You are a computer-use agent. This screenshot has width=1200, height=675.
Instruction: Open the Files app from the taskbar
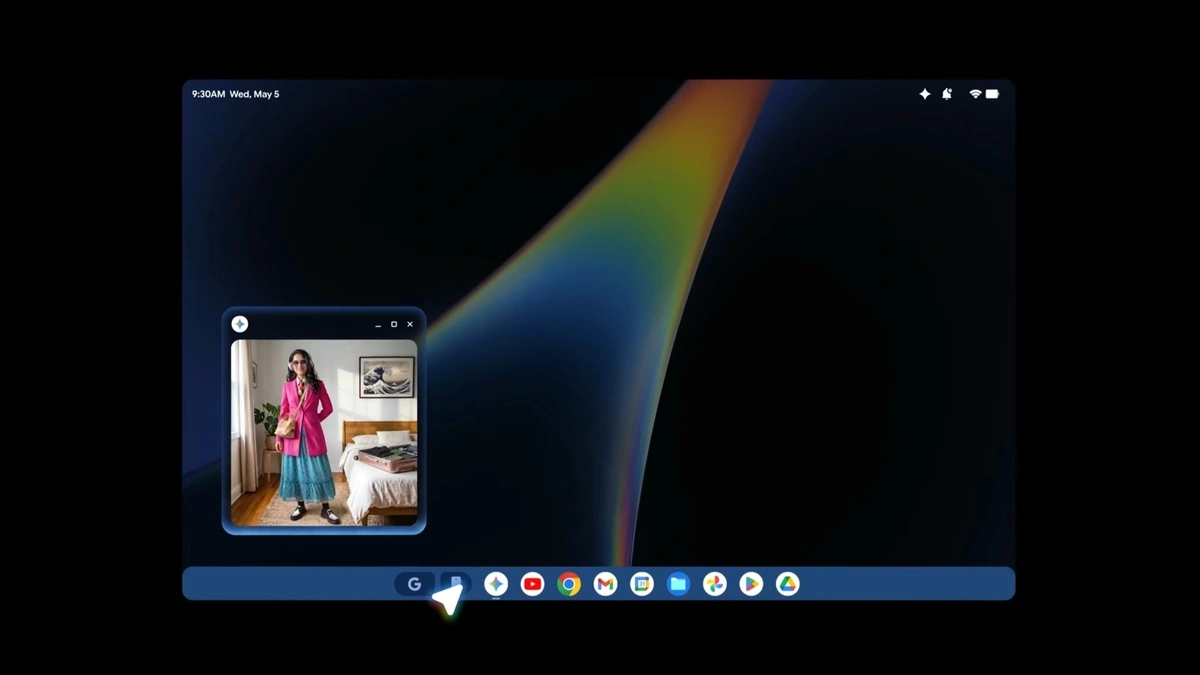click(x=678, y=584)
